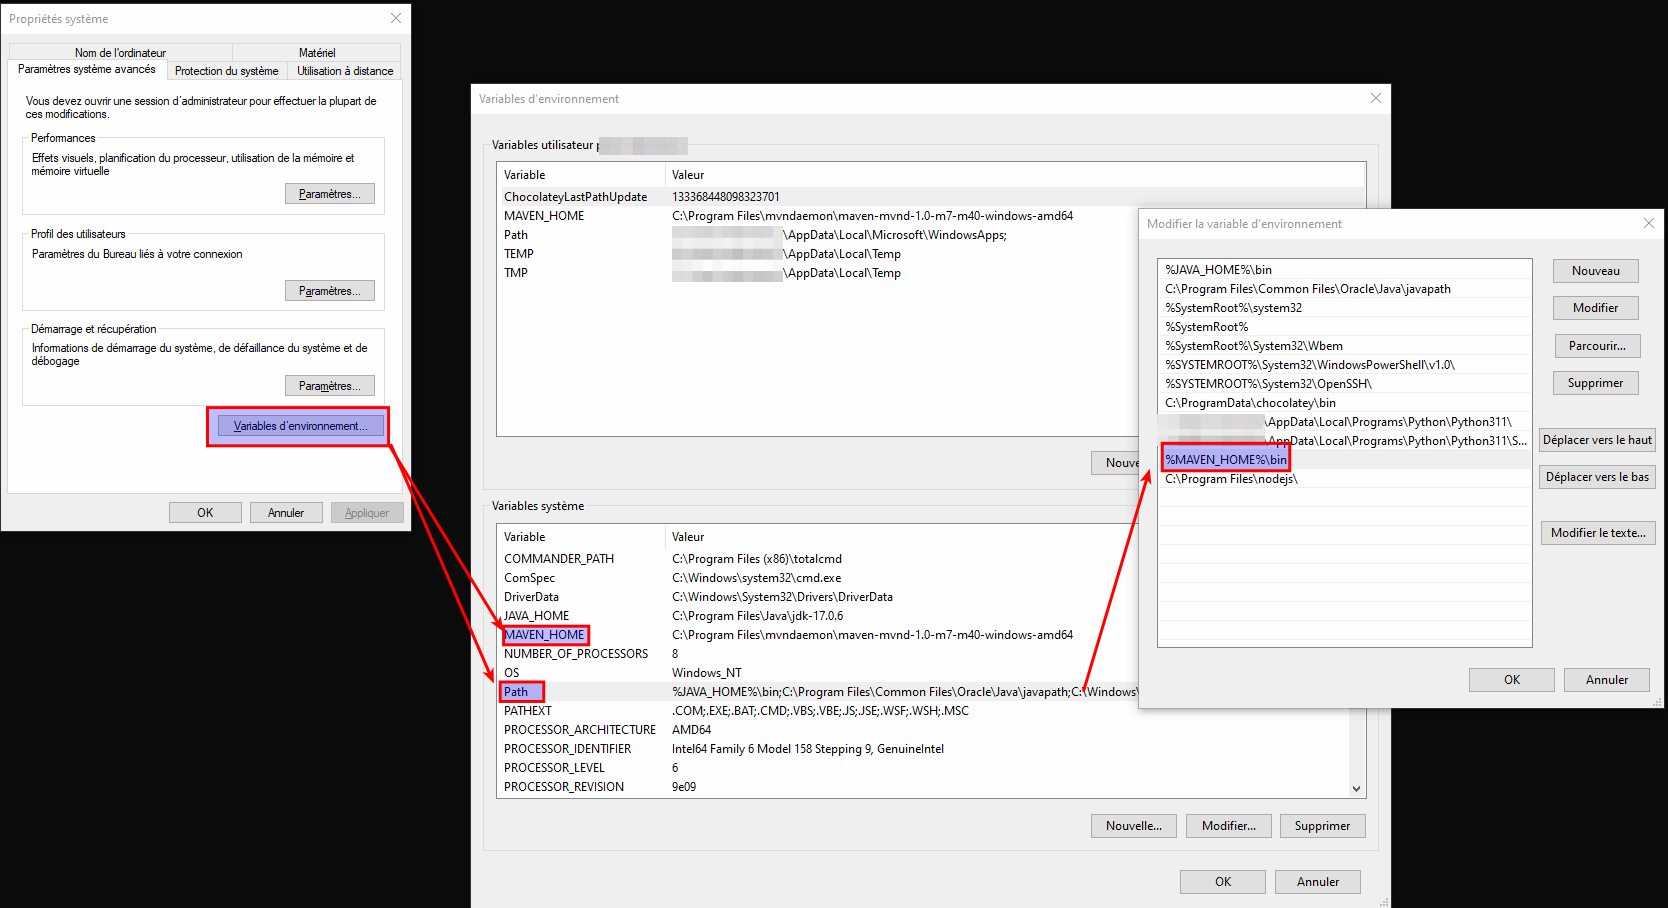The height and width of the screenshot is (908, 1668).
Task: Open the Protection du système tab
Action: coord(226,70)
